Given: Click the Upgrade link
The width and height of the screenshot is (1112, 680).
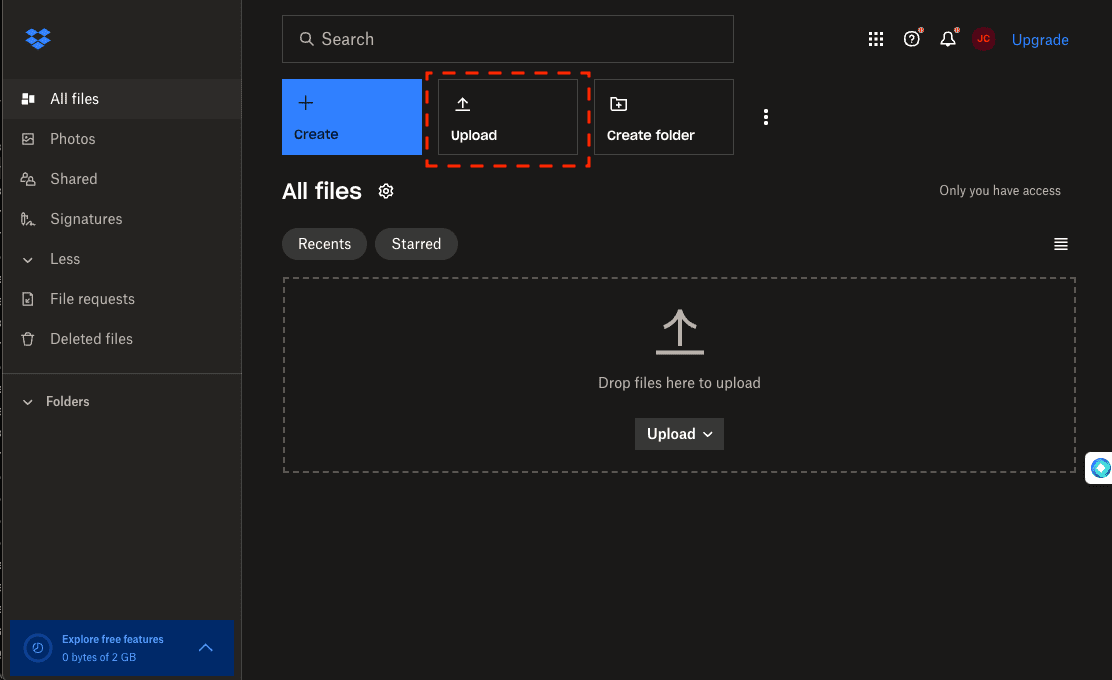Looking at the screenshot, I should pos(1040,40).
